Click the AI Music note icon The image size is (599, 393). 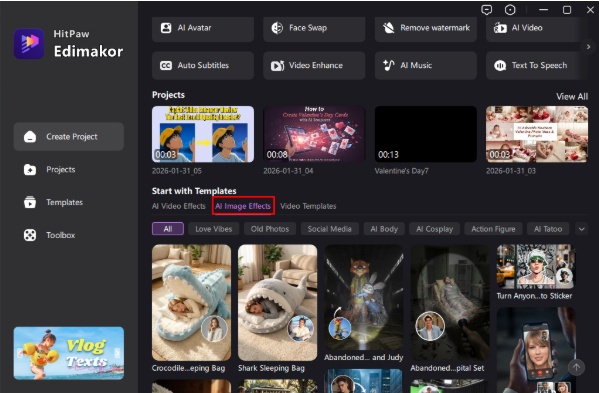coord(389,65)
